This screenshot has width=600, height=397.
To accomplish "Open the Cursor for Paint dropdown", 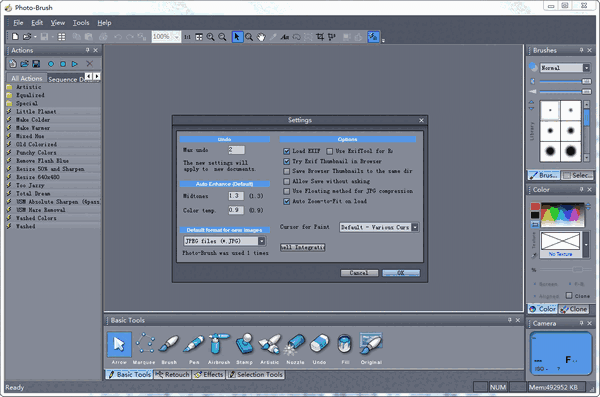I will (x=415, y=227).
